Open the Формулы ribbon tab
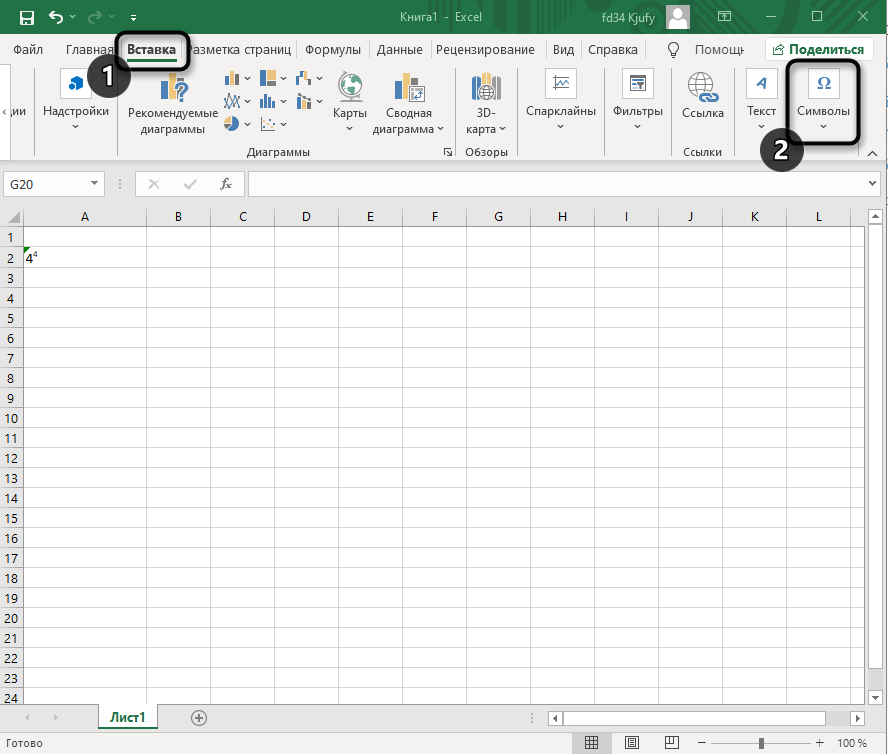The image size is (888, 754). pos(333,49)
